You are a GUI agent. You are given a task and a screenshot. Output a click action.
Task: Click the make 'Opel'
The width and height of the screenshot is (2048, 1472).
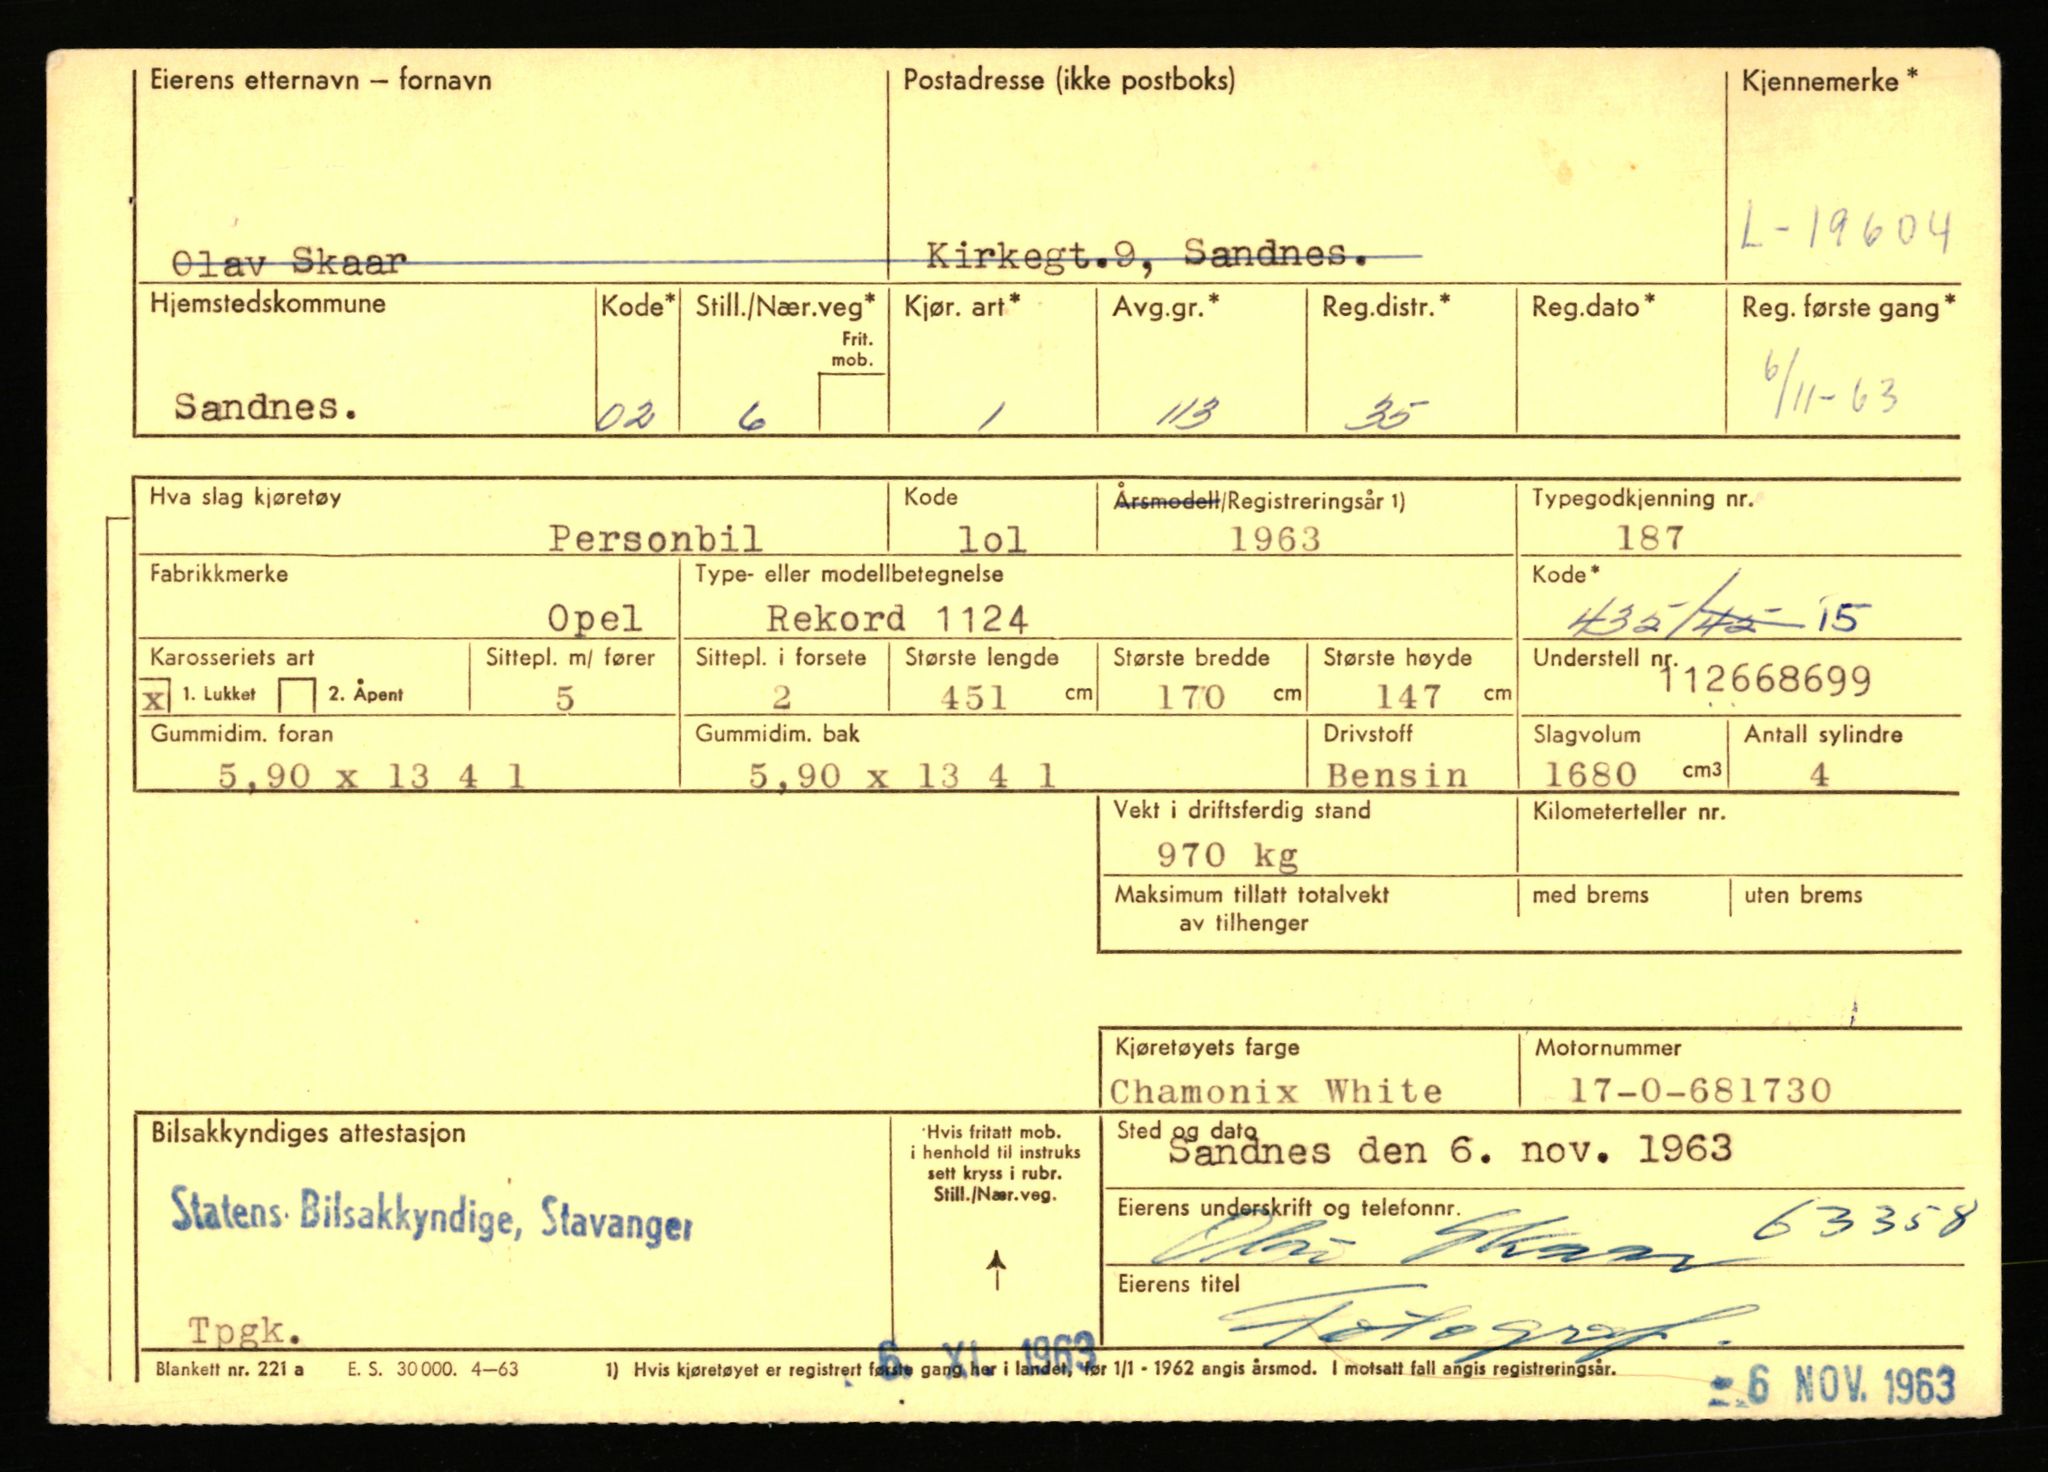[x=594, y=619]
